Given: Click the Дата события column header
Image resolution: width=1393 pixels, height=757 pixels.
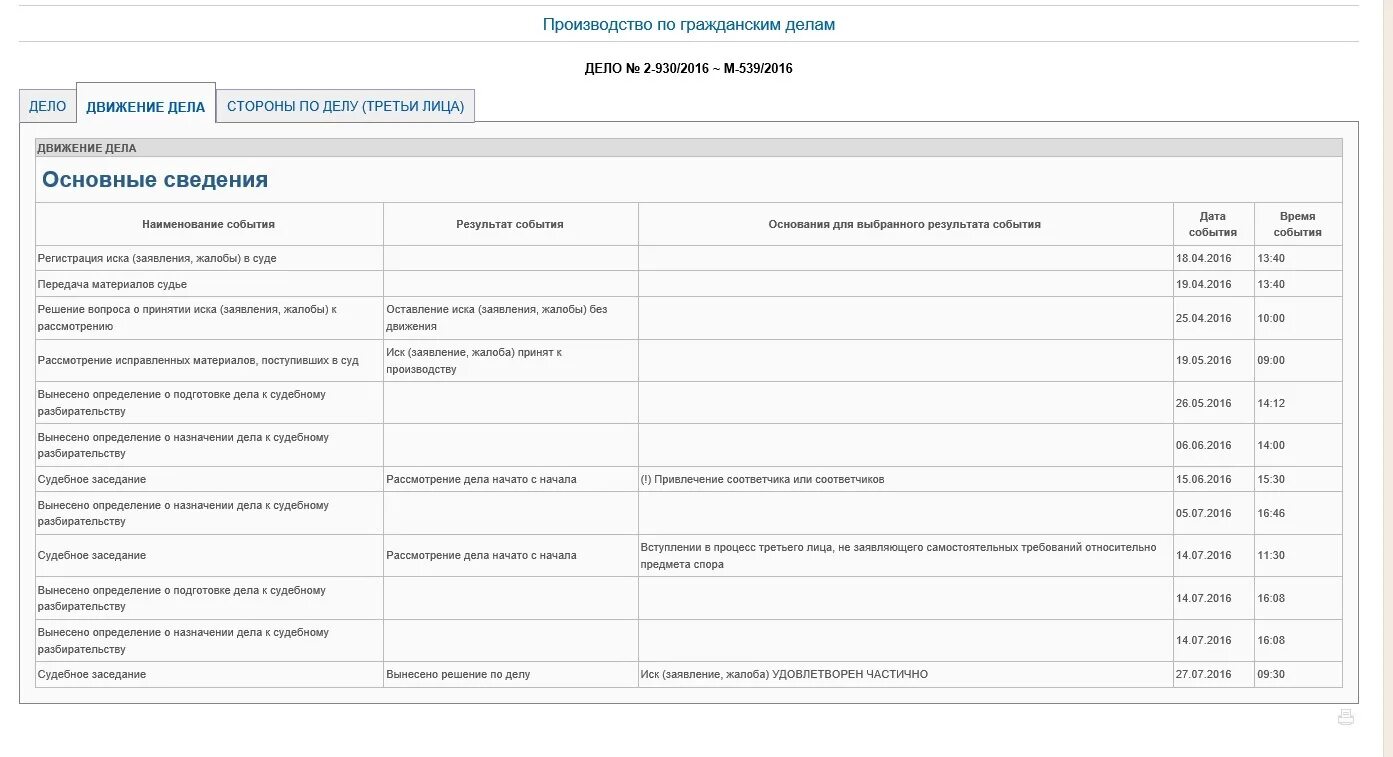Looking at the screenshot, I should [x=1213, y=224].
